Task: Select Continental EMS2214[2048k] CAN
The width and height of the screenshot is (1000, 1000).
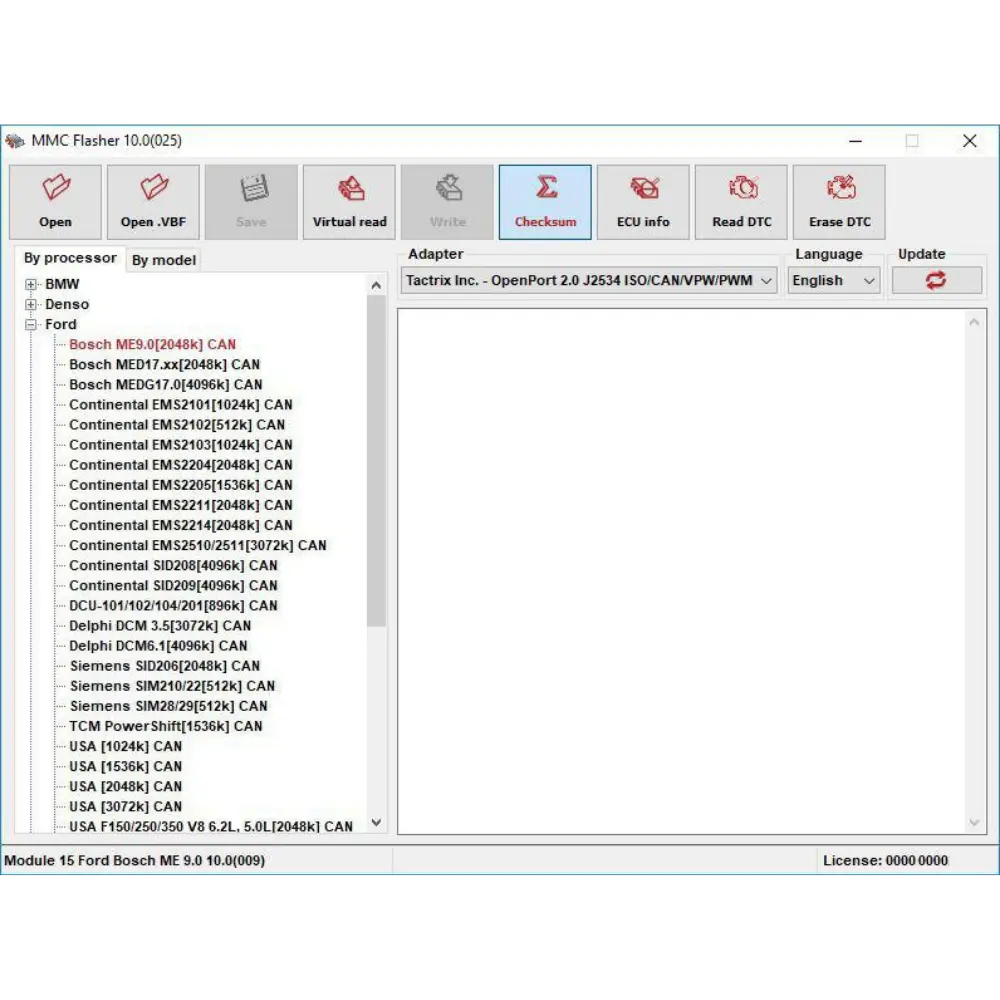Action: 181,526
